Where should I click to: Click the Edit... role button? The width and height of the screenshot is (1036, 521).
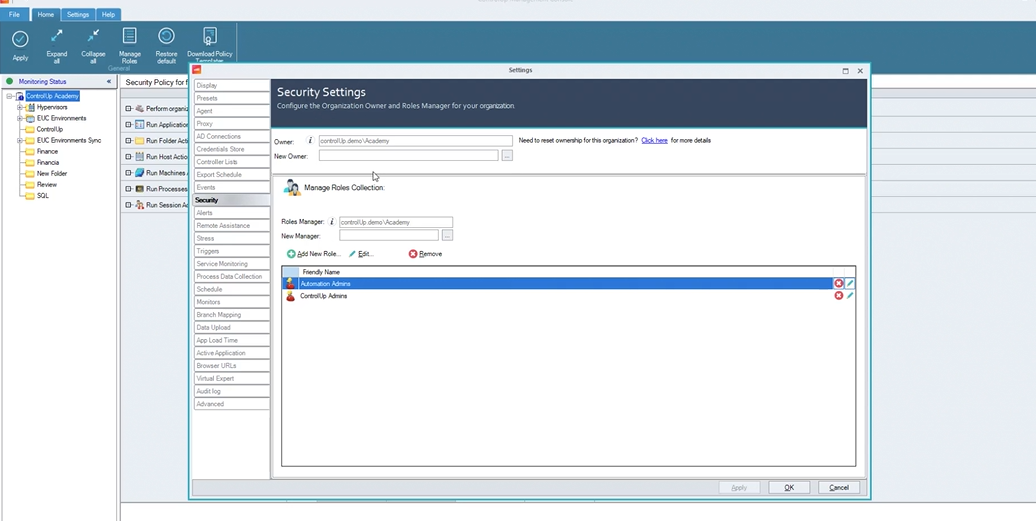pos(361,254)
